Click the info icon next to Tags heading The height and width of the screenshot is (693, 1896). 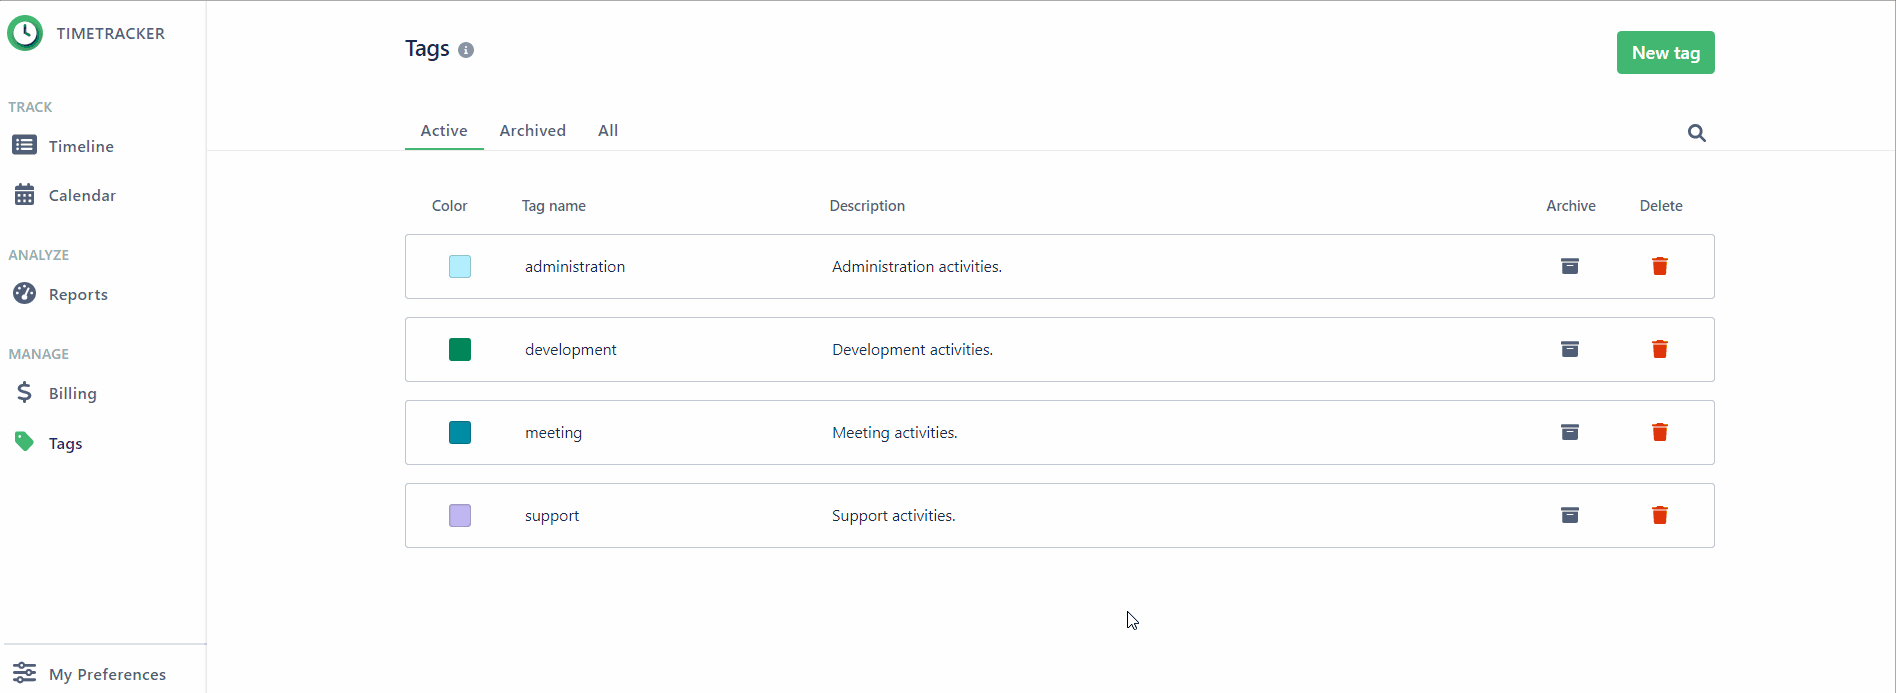click(466, 50)
